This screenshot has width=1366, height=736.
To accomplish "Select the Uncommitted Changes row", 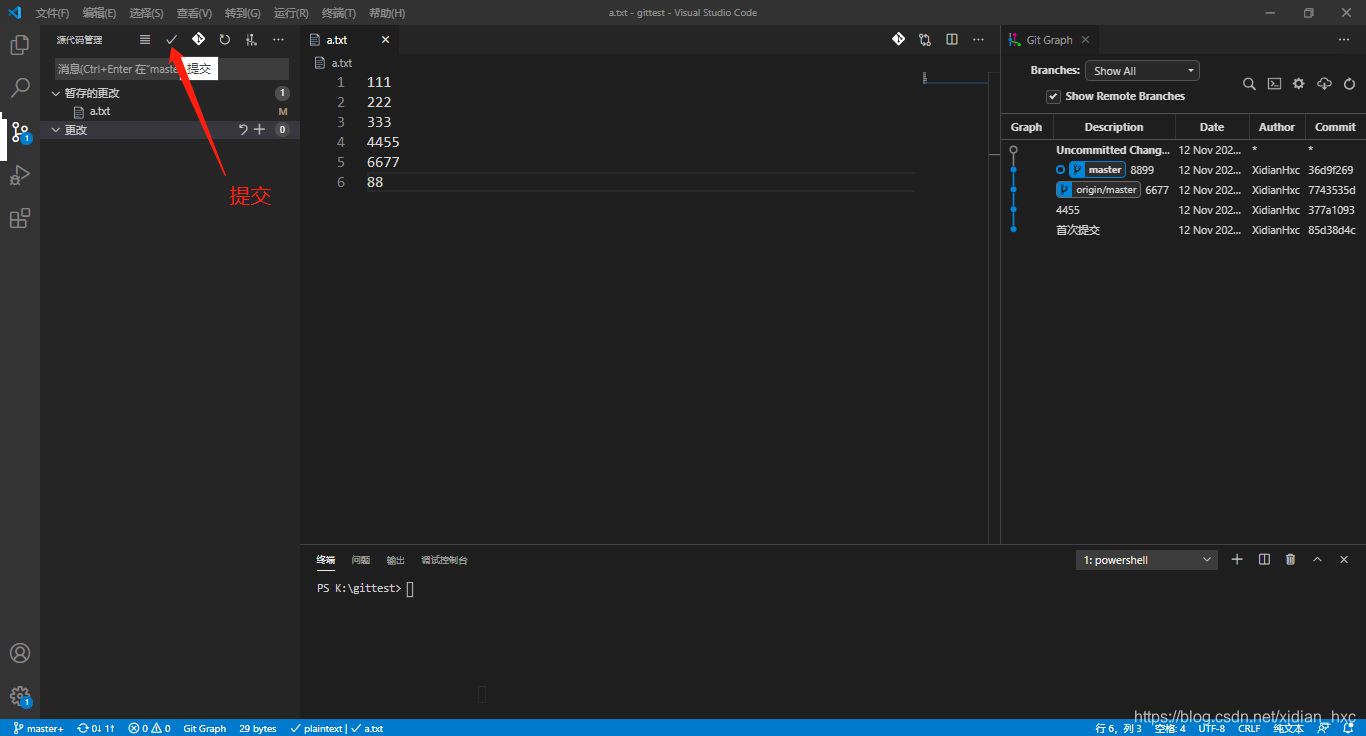I will tap(1183, 150).
